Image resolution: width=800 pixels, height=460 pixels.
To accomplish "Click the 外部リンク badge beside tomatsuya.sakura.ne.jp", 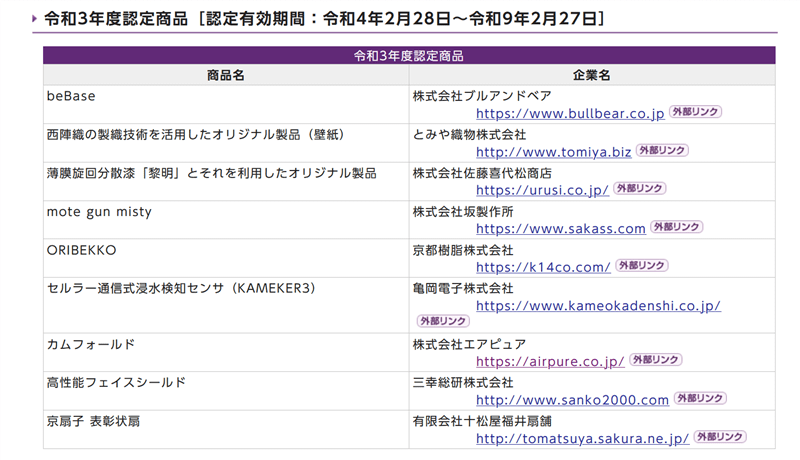I will coord(720,437).
